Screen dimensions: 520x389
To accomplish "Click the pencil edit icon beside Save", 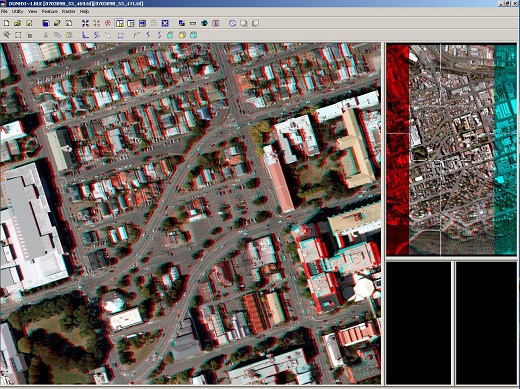I will (57, 23).
